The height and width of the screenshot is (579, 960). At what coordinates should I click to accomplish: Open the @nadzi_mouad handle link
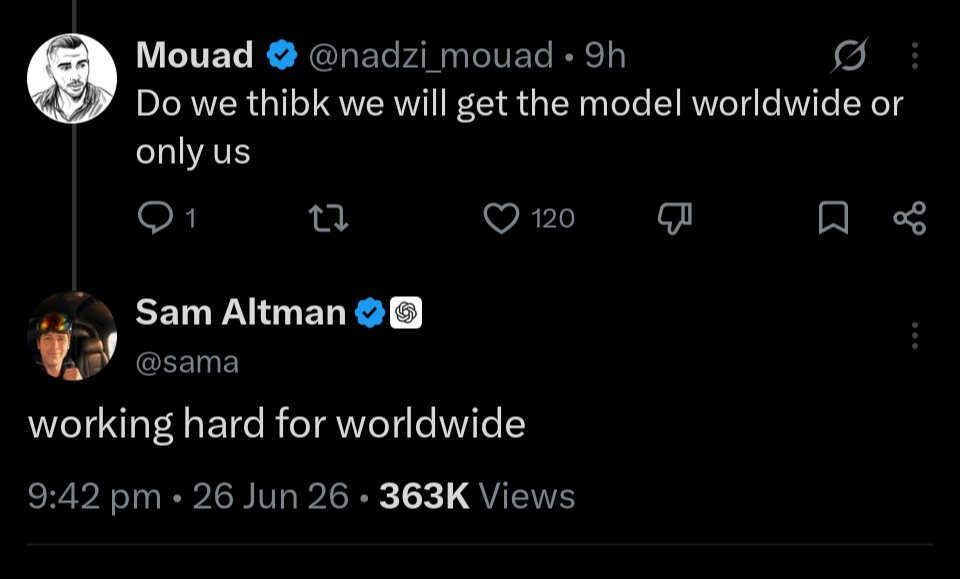[x=430, y=56]
